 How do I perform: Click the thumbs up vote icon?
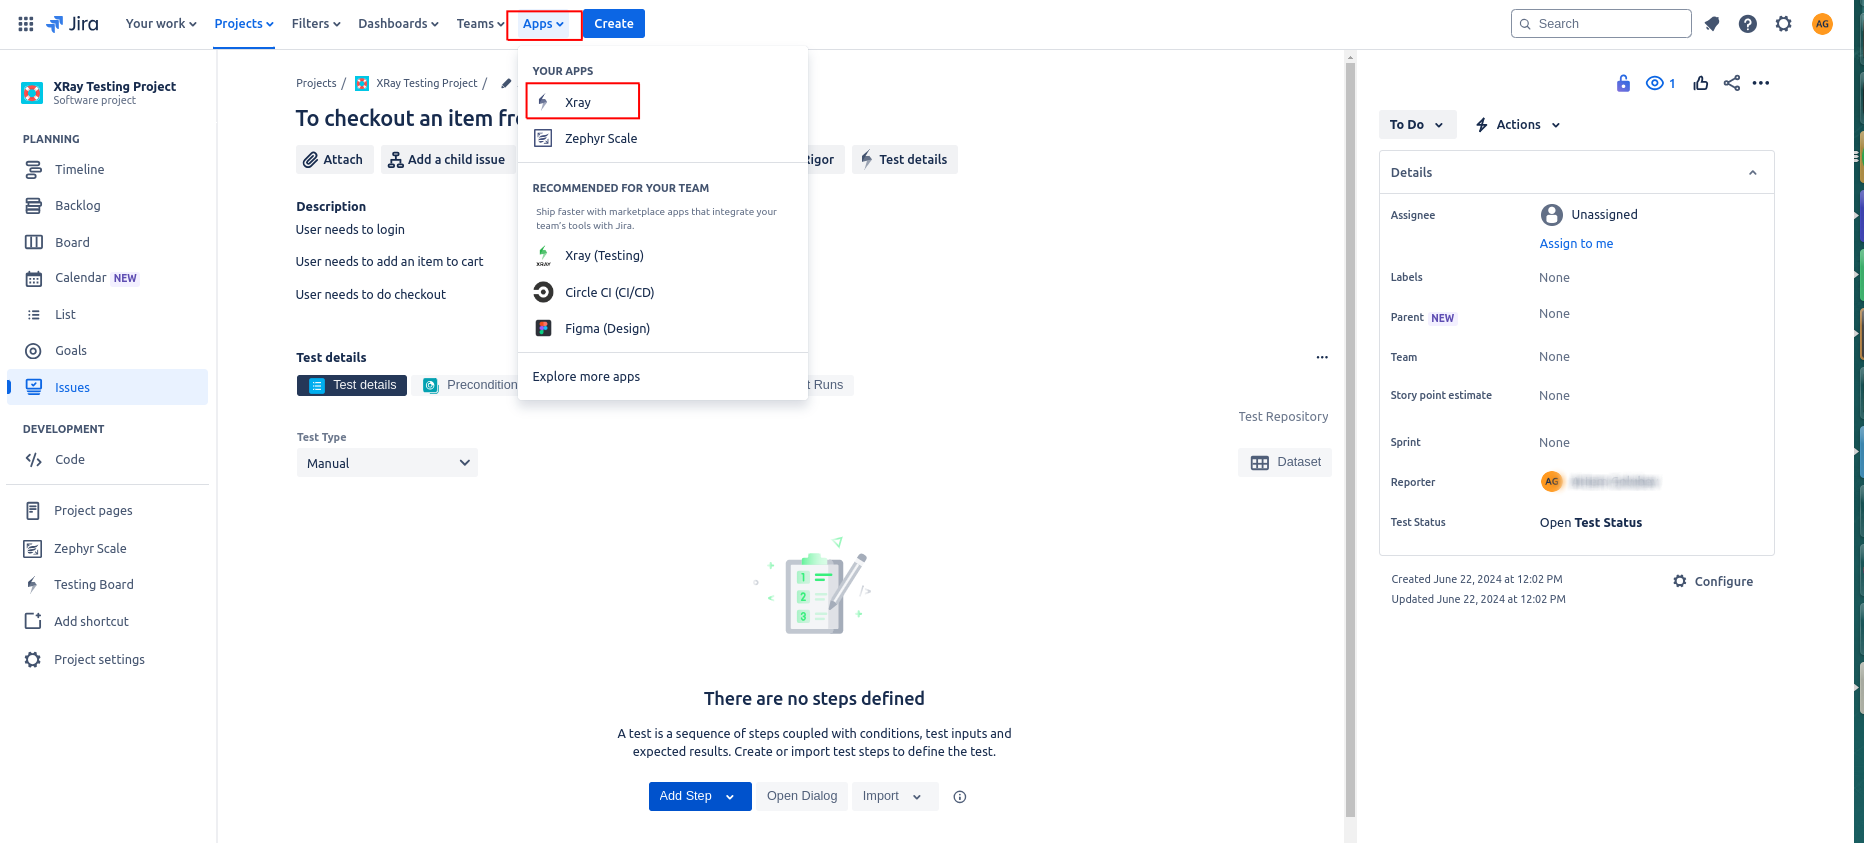click(x=1700, y=83)
